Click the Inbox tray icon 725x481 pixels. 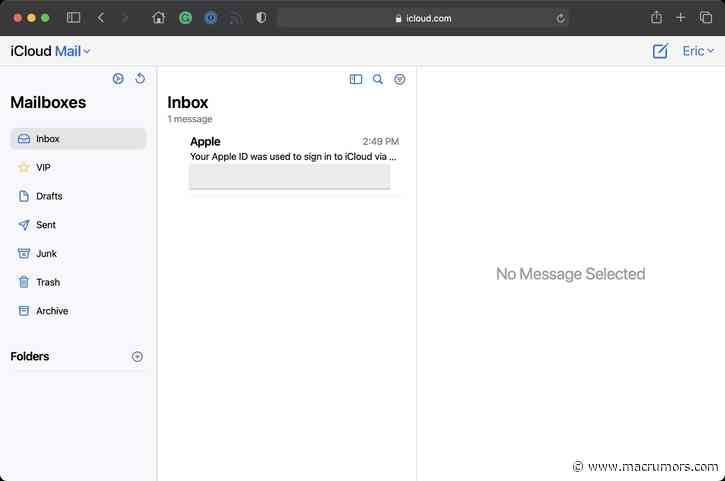pyautogui.click(x=24, y=139)
